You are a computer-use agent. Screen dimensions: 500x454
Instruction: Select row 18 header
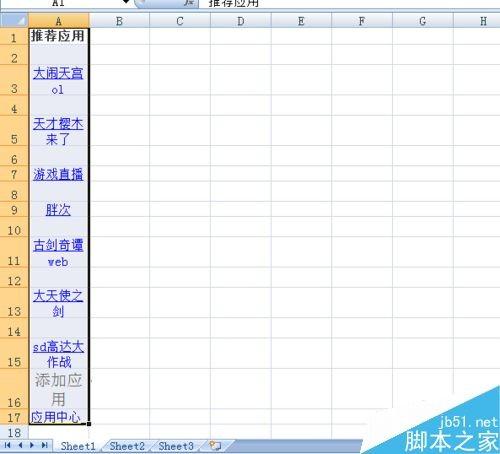[14, 432]
